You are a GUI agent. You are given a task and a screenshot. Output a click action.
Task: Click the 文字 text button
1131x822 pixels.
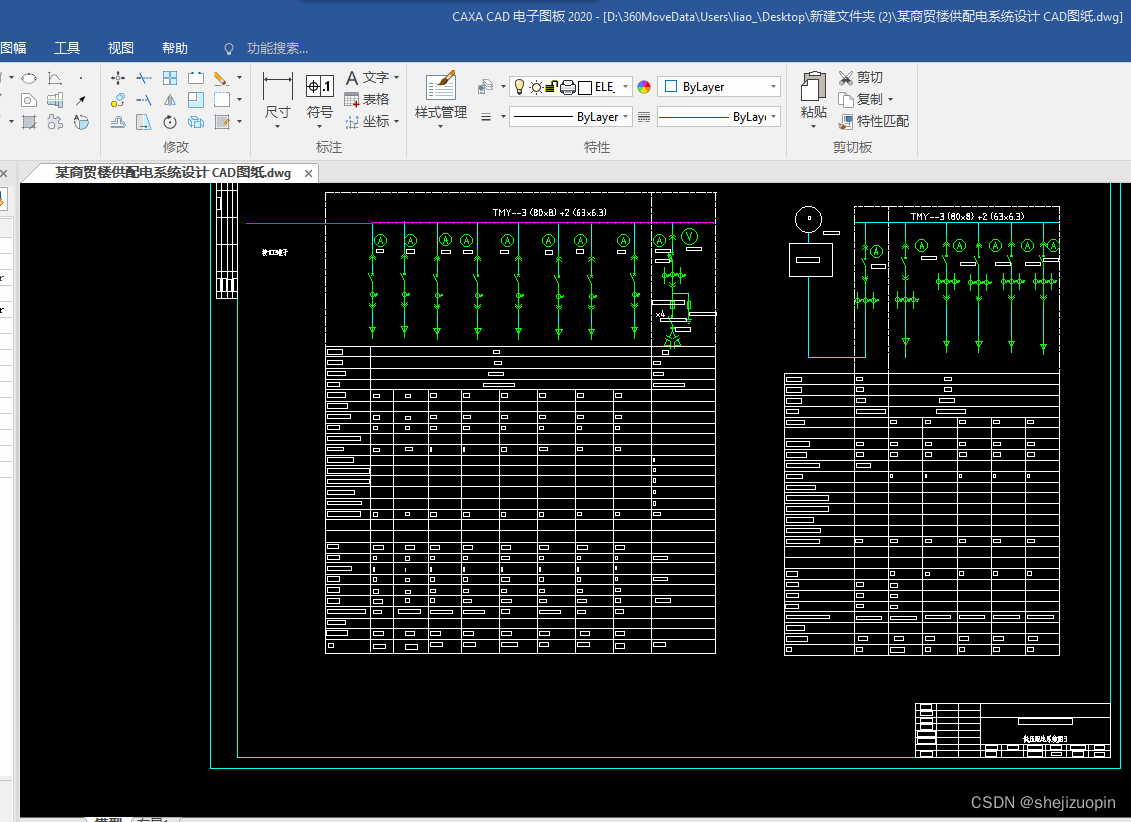368,77
